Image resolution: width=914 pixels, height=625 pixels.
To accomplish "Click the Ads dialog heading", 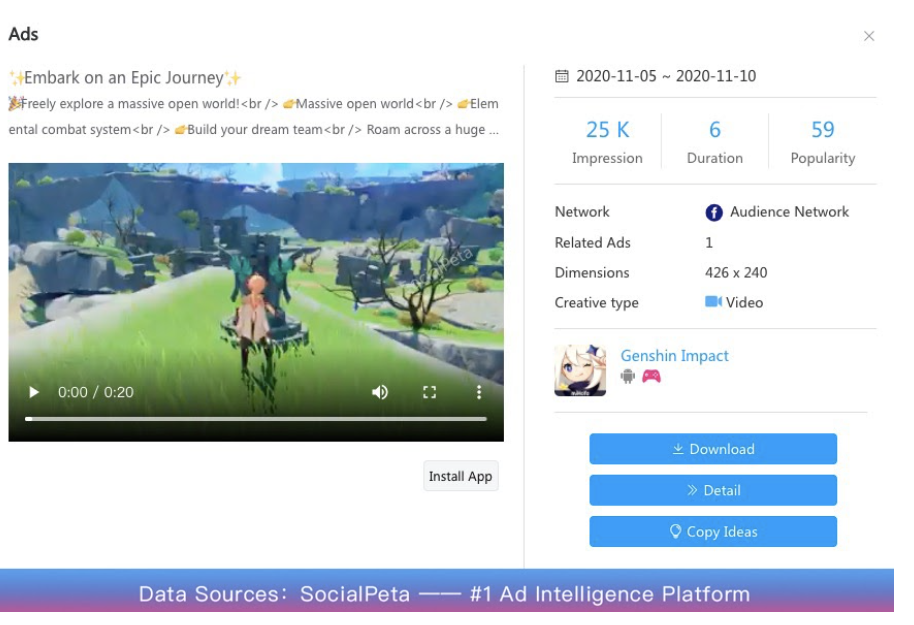I will (x=23, y=34).
